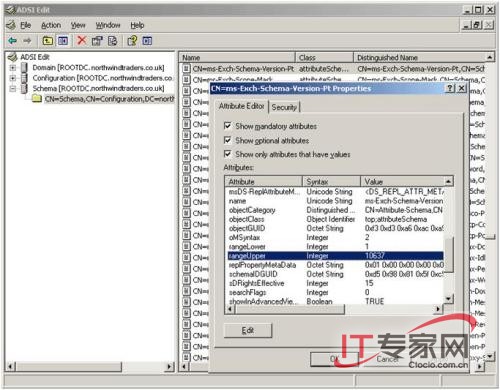The height and width of the screenshot is (390, 500).
Task: Click the red Delete X toolbar icon
Action: click(81, 40)
